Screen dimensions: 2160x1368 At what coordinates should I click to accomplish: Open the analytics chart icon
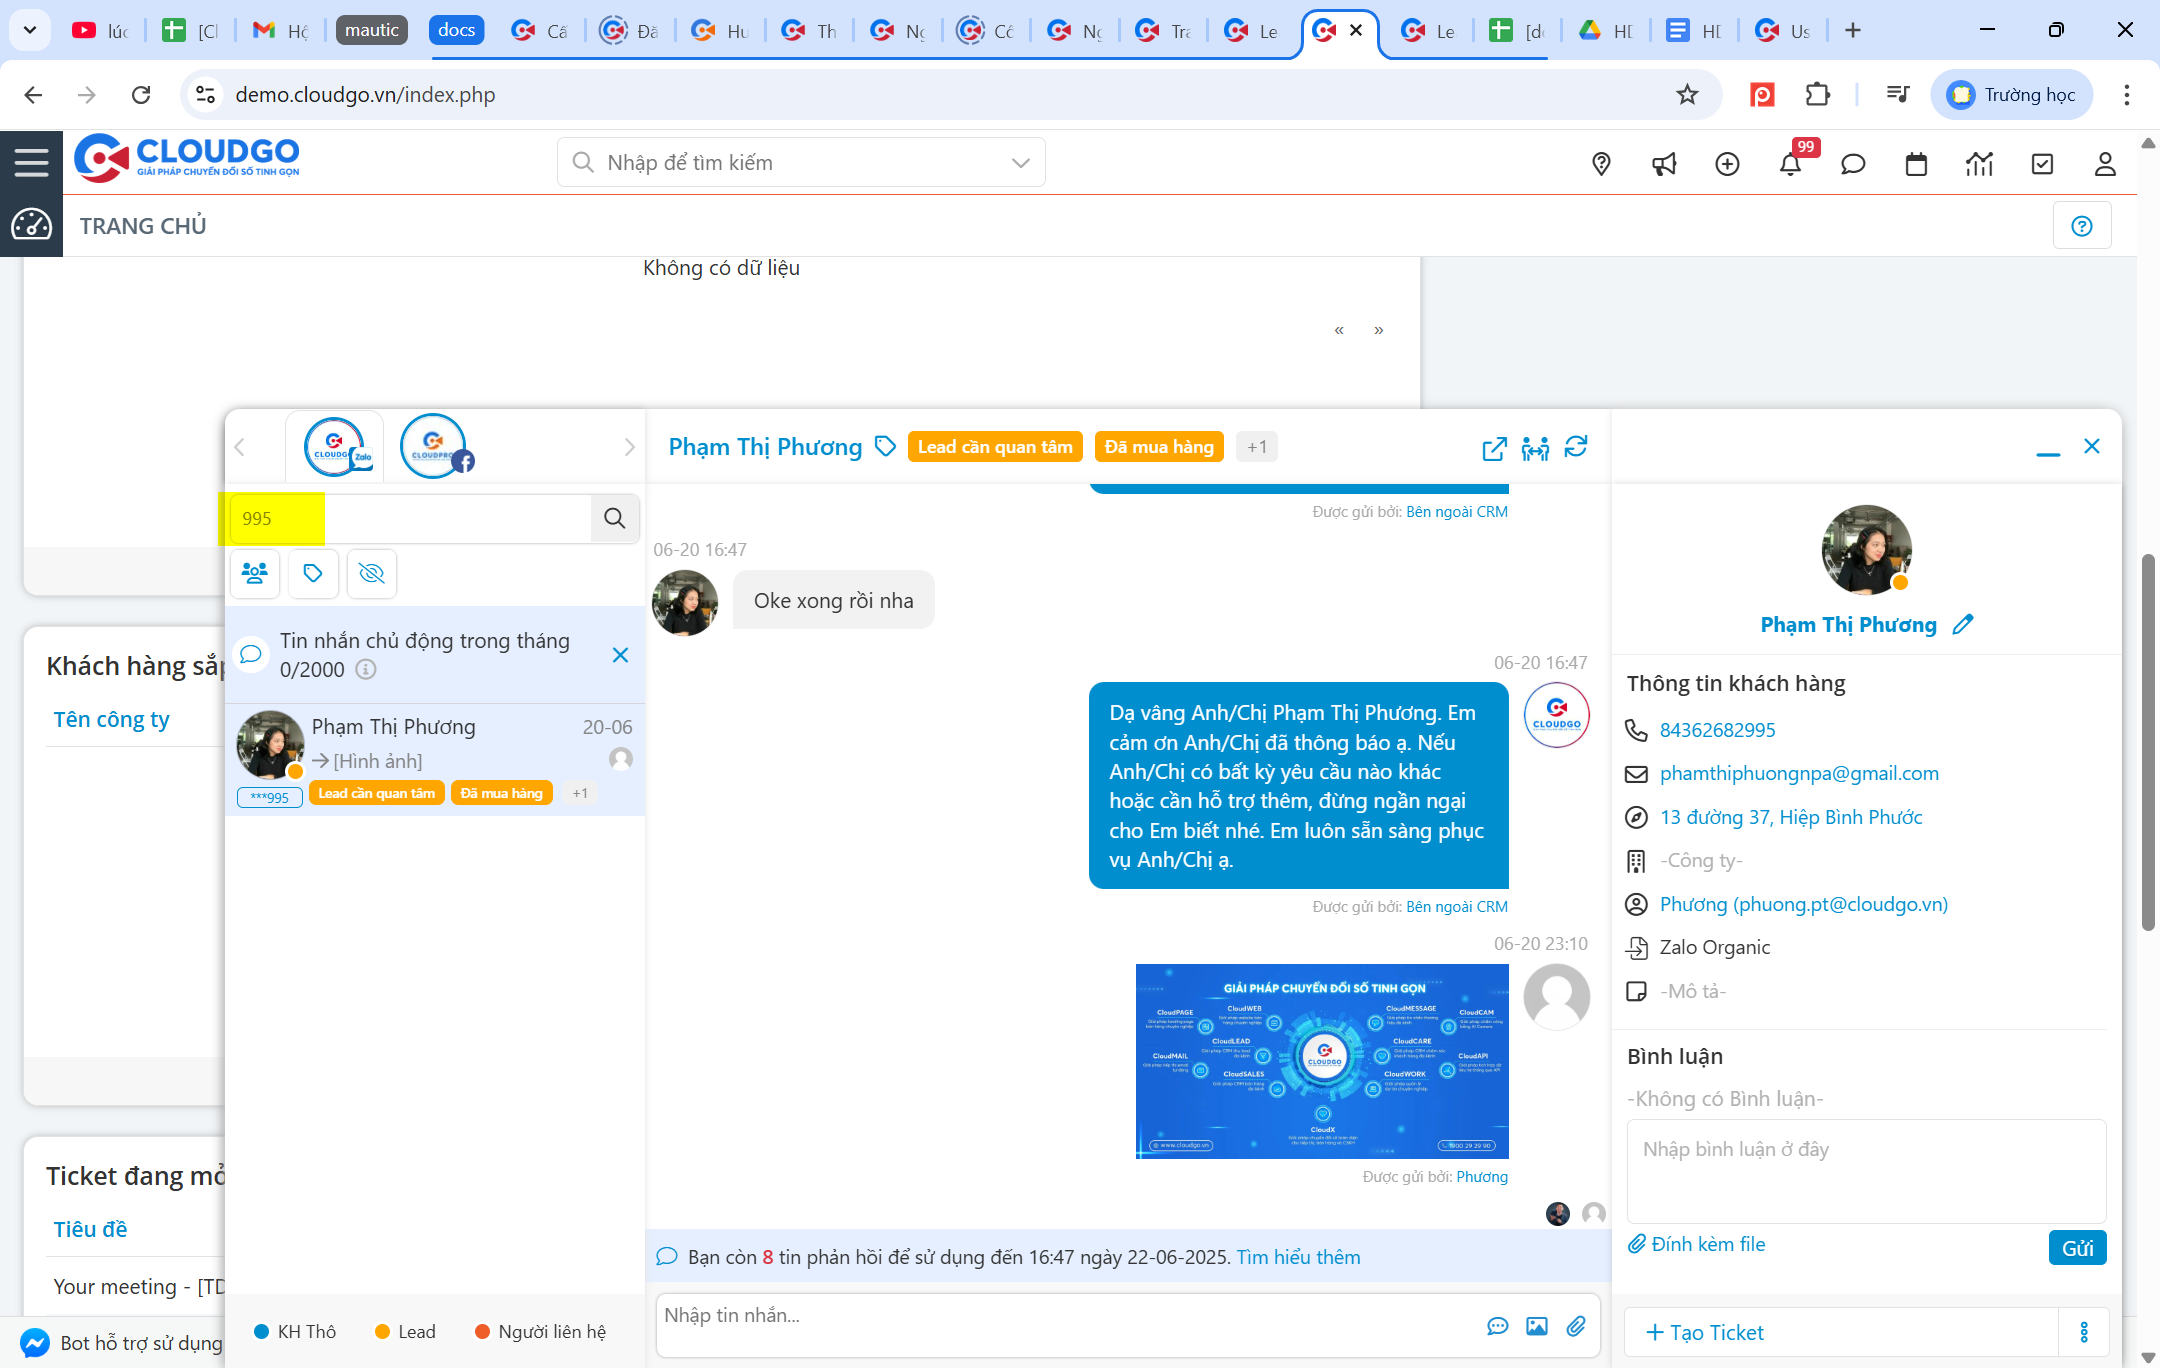coord(1979,163)
